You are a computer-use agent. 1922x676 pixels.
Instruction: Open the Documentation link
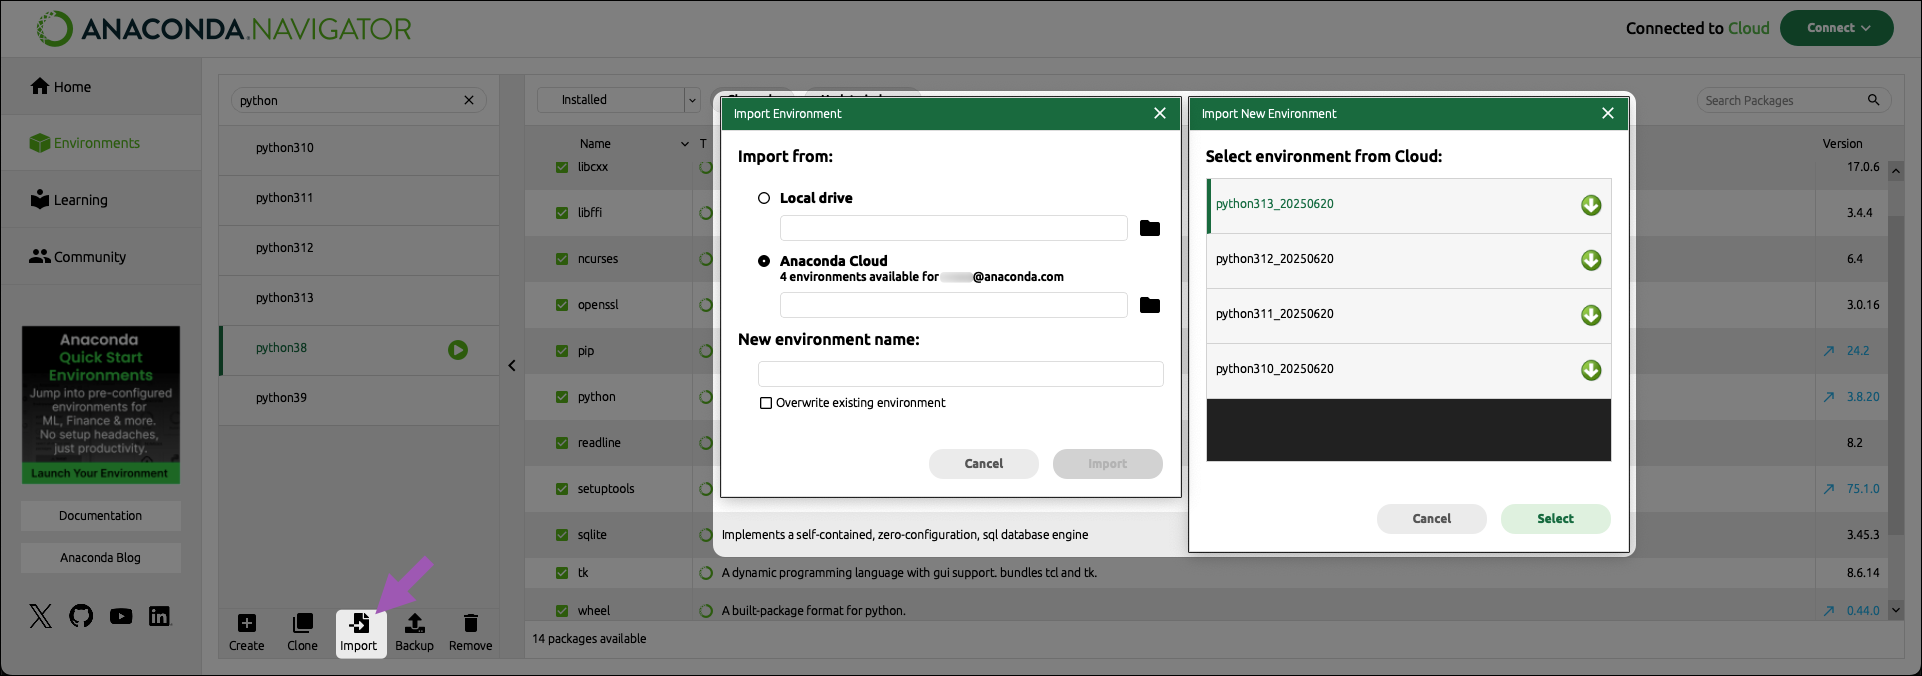101,516
